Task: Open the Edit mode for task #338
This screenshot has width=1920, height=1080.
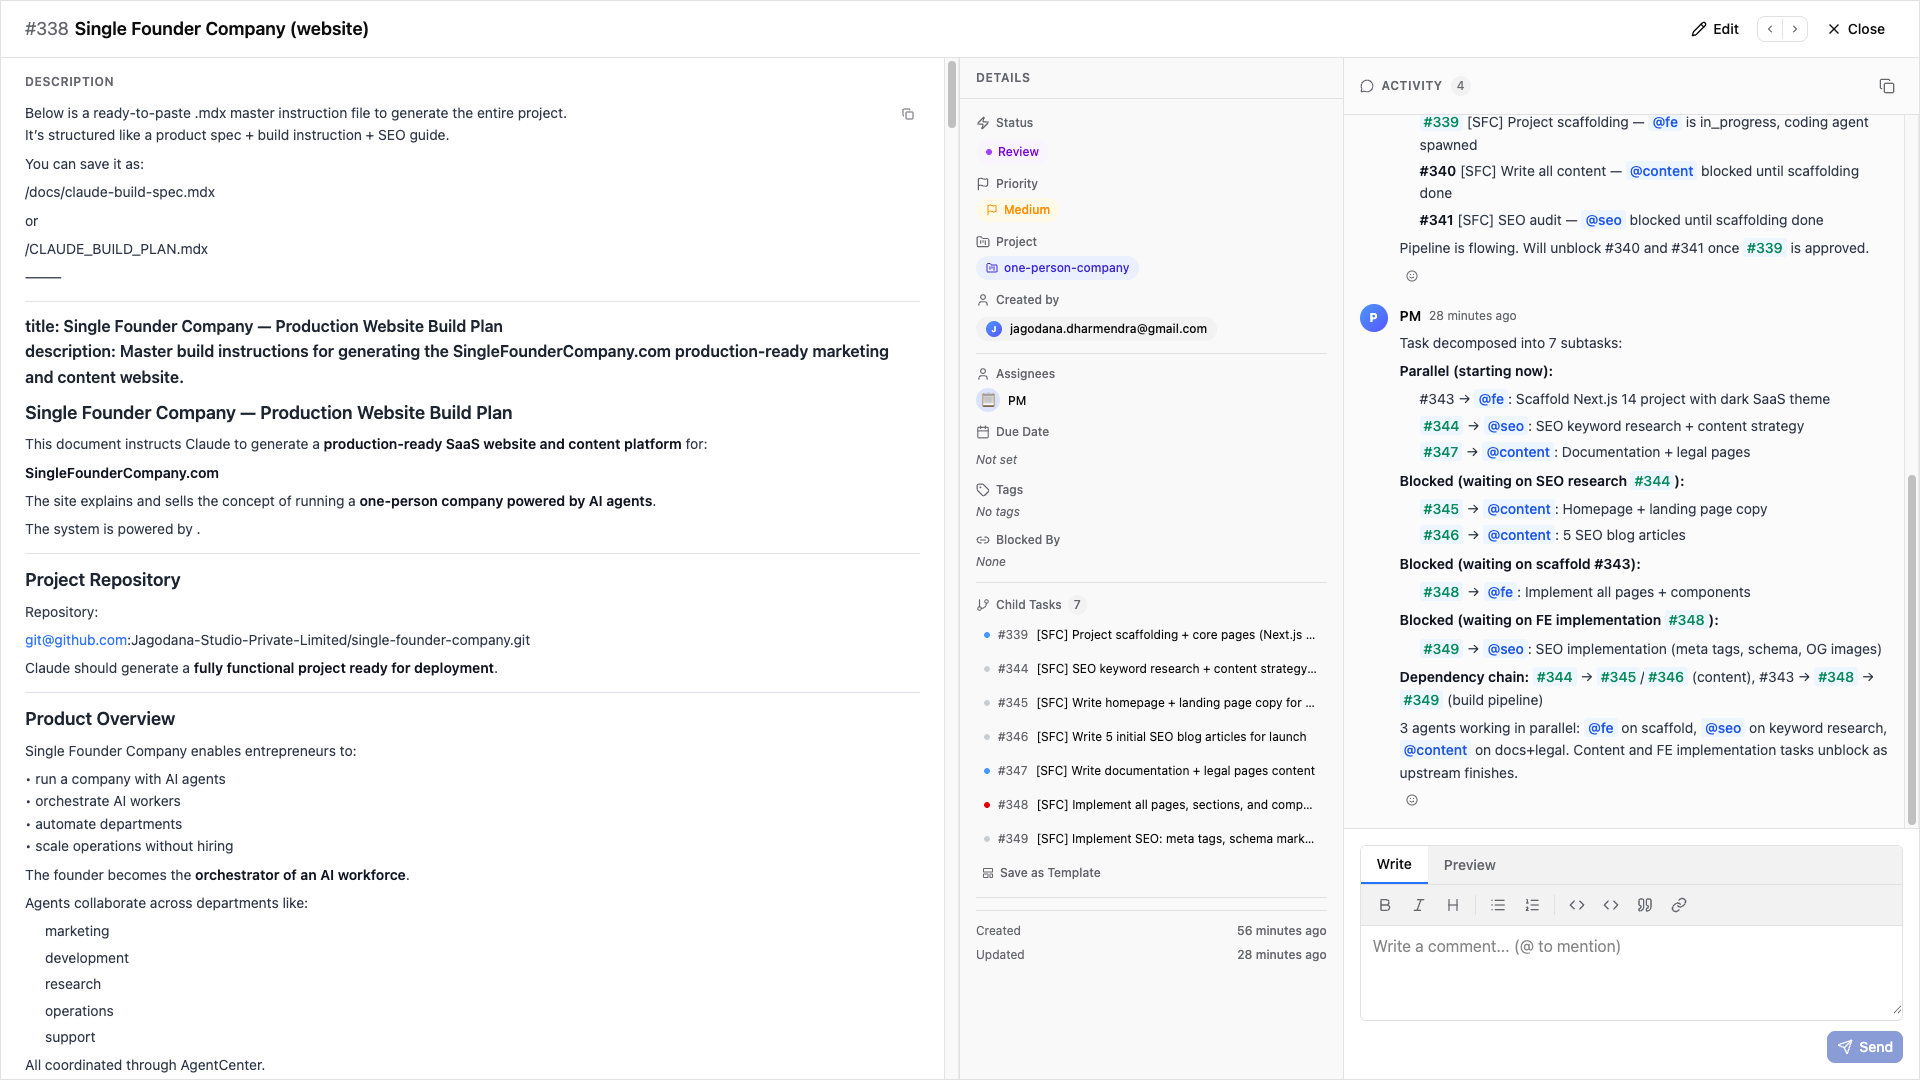Action: point(1714,29)
